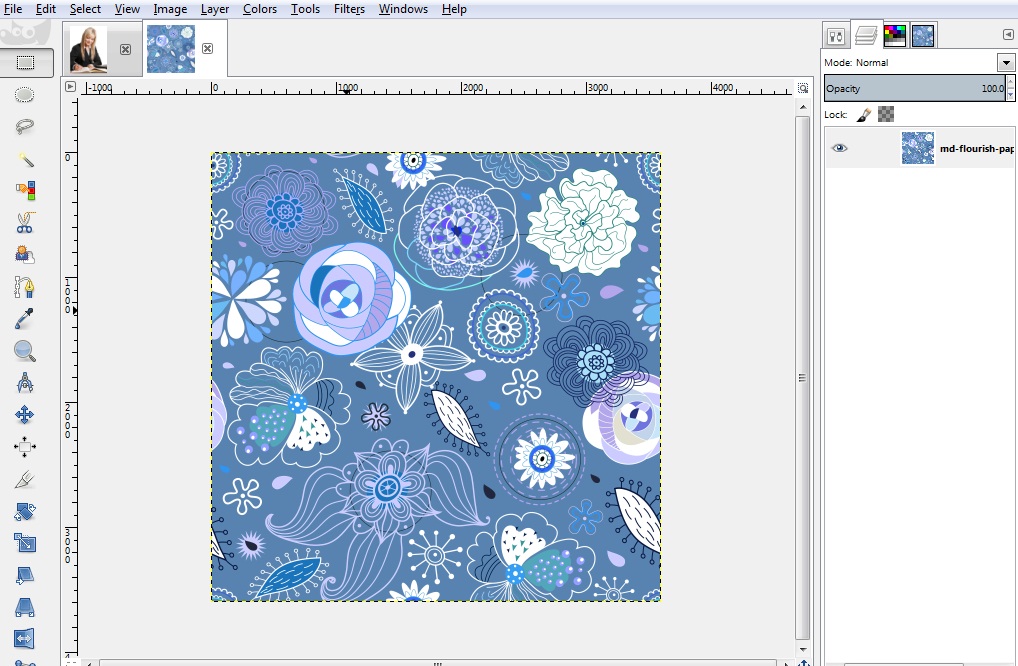Open the Layer menu
1018x666 pixels.
[x=215, y=9]
